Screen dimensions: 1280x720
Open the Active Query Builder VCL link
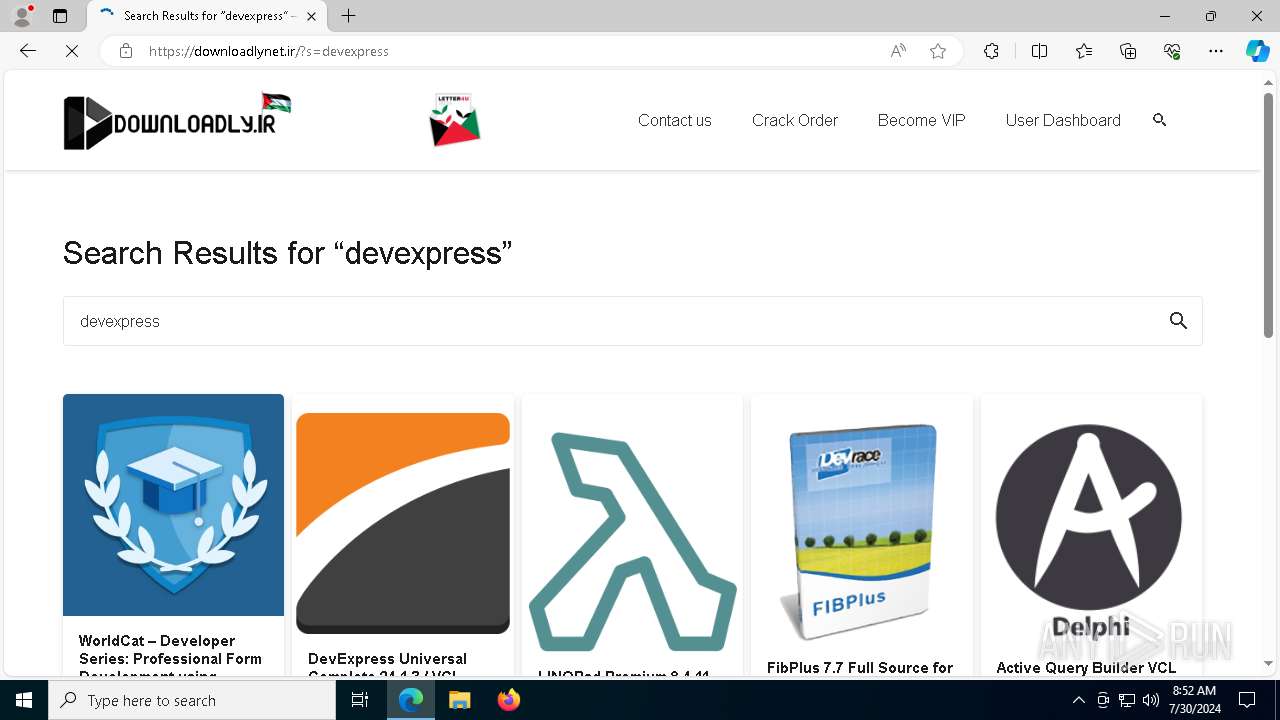[1086, 668]
